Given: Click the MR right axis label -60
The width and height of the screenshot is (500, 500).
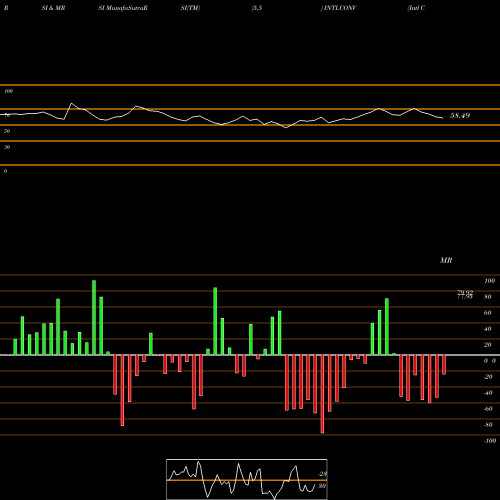Looking at the screenshot, I should (x=488, y=409).
